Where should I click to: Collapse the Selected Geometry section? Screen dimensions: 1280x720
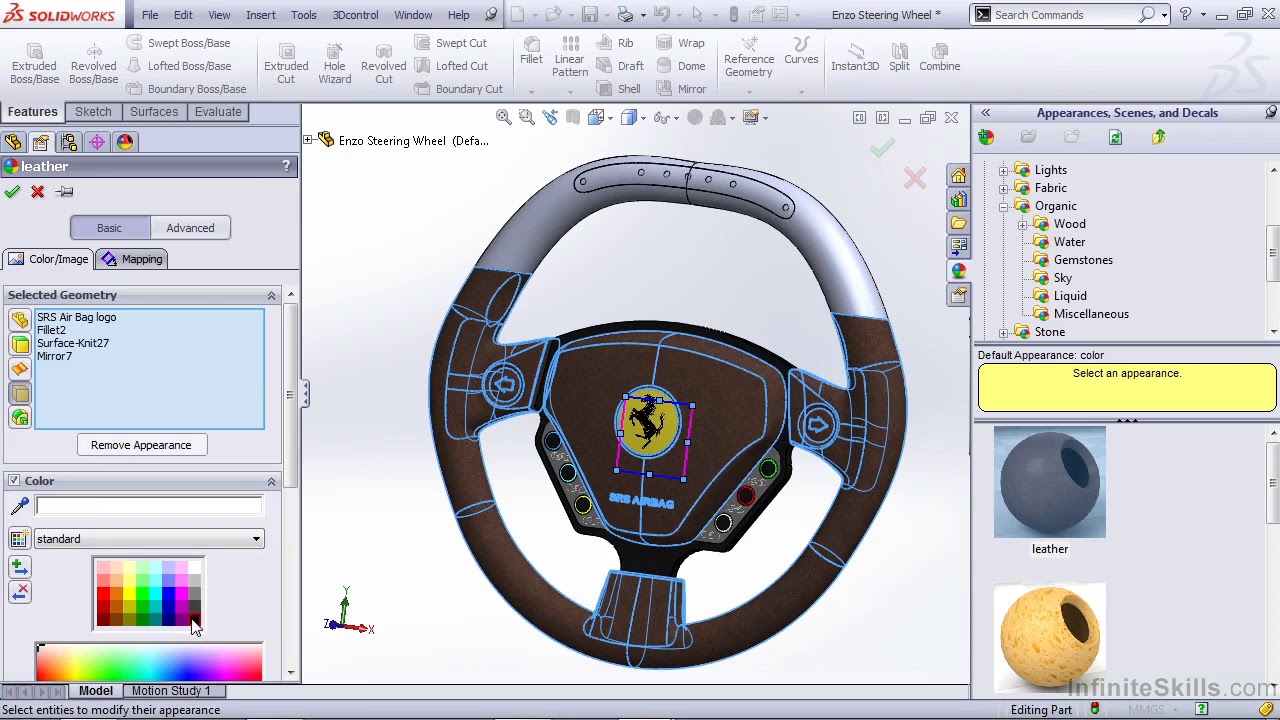(271, 295)
